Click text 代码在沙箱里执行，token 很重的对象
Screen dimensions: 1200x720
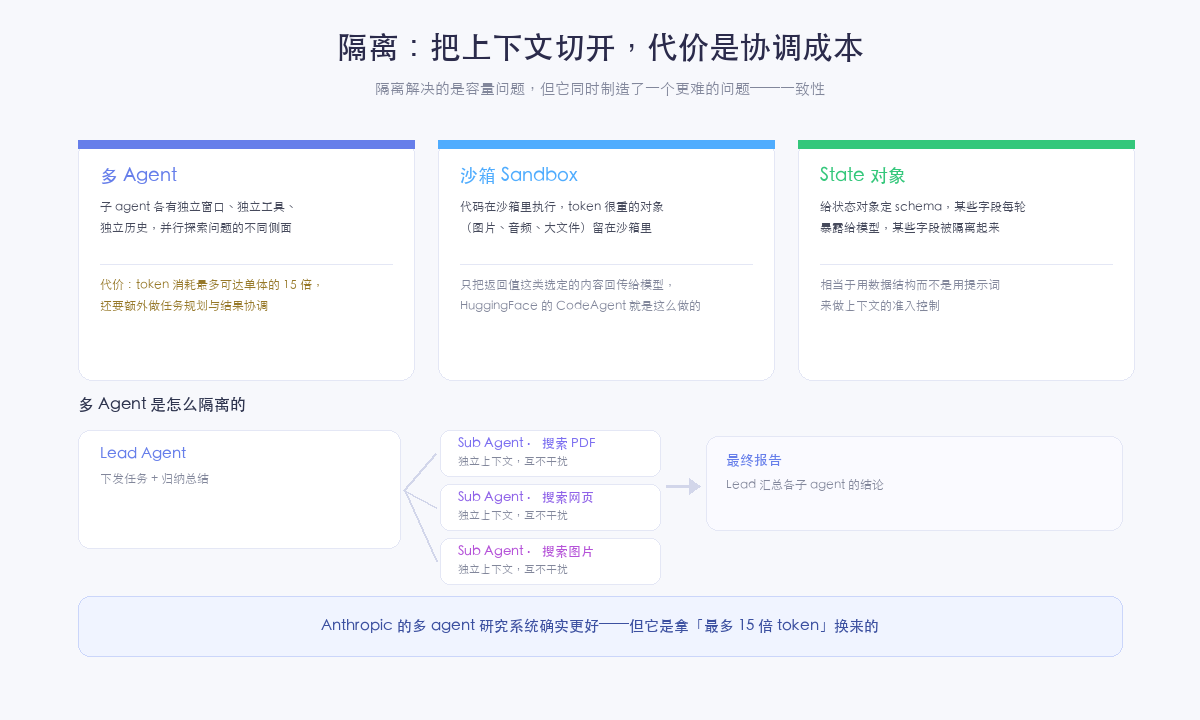(x=562, y=207)
